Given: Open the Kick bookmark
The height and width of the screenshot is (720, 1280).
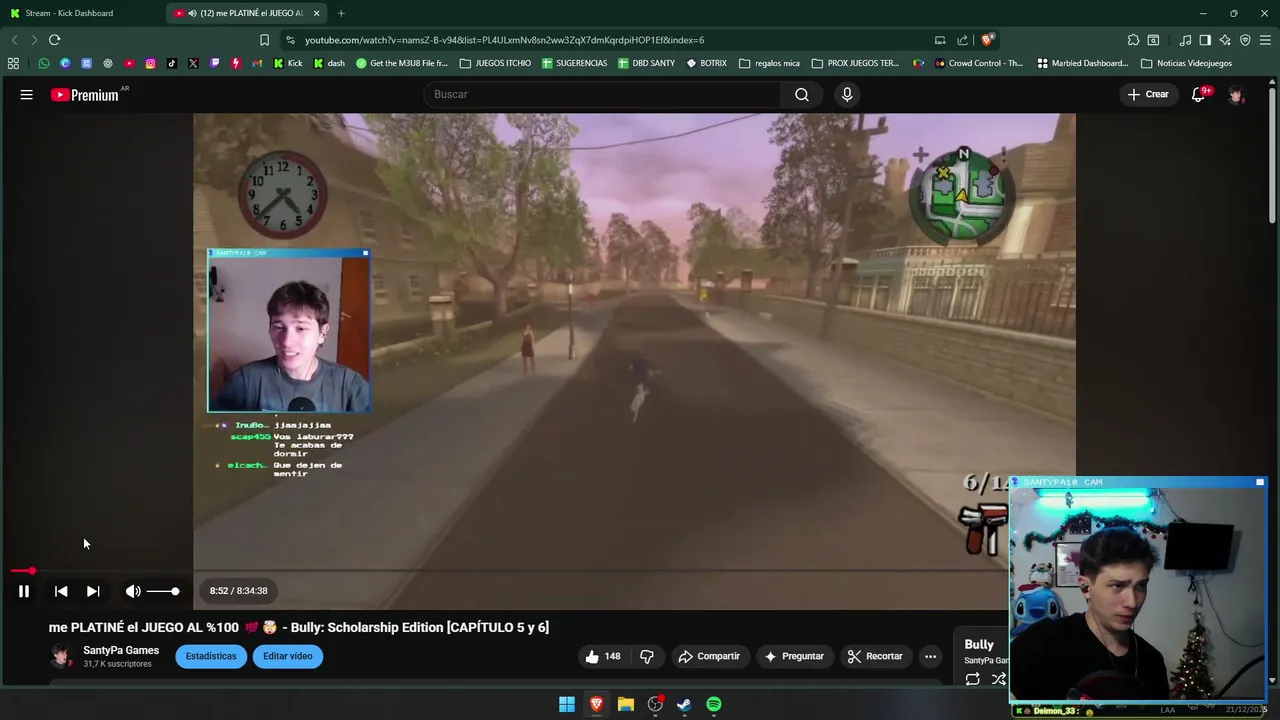Looking at the screenshot, I should pyautogui.click(x=287, y=63).
